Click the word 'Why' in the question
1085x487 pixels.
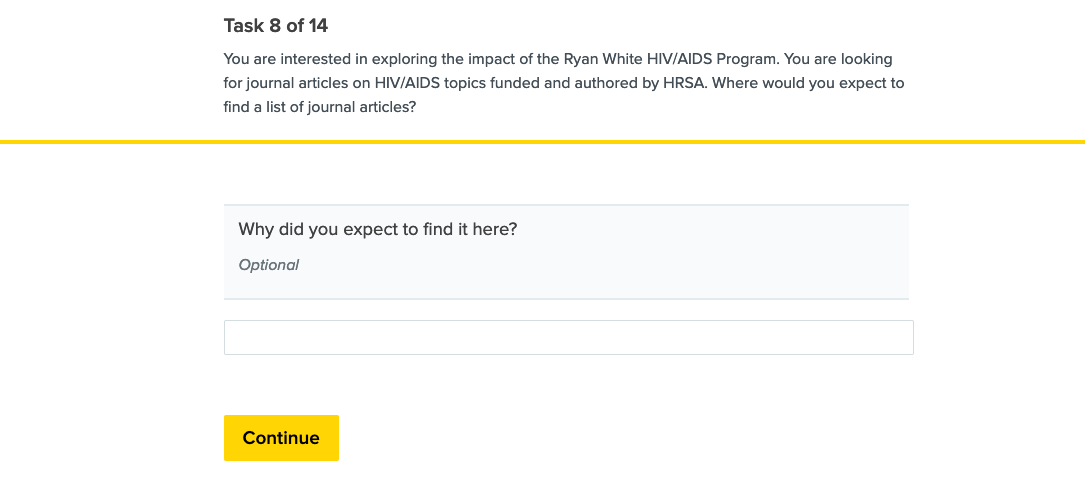click(x=255, y=229)
